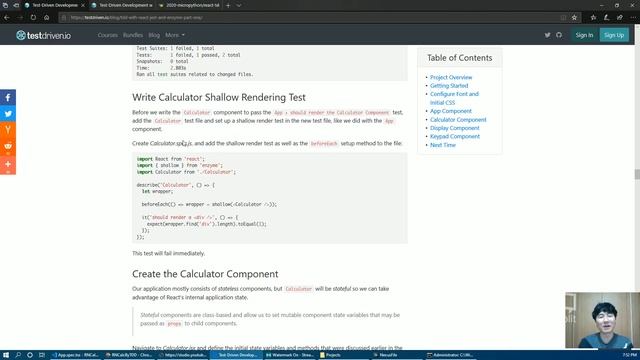Show tab previews chevron
The image size is (640, 360).
[x=239, y=5]
